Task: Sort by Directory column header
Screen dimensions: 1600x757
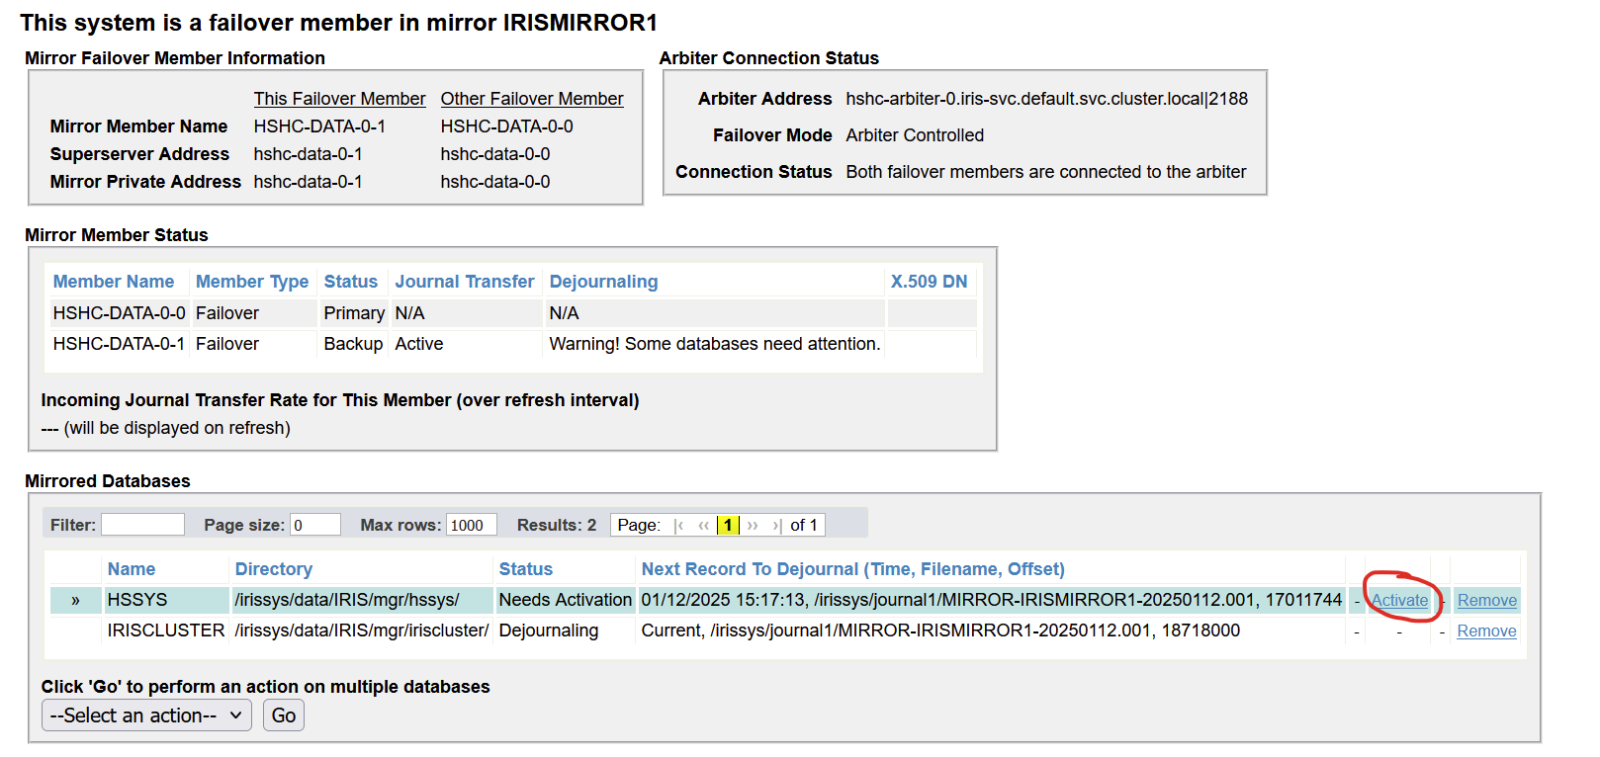Action: click(x=273, y=569)
